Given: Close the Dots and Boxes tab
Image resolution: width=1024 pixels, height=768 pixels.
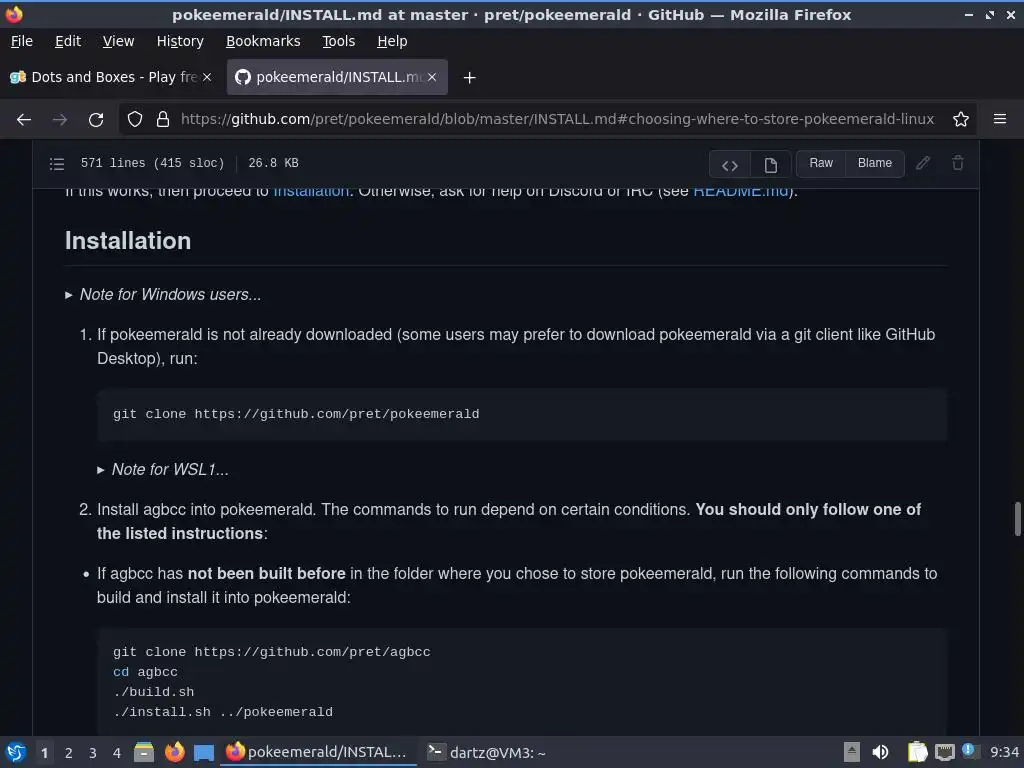Looking at the screenshot, I should tap(207, 77).
